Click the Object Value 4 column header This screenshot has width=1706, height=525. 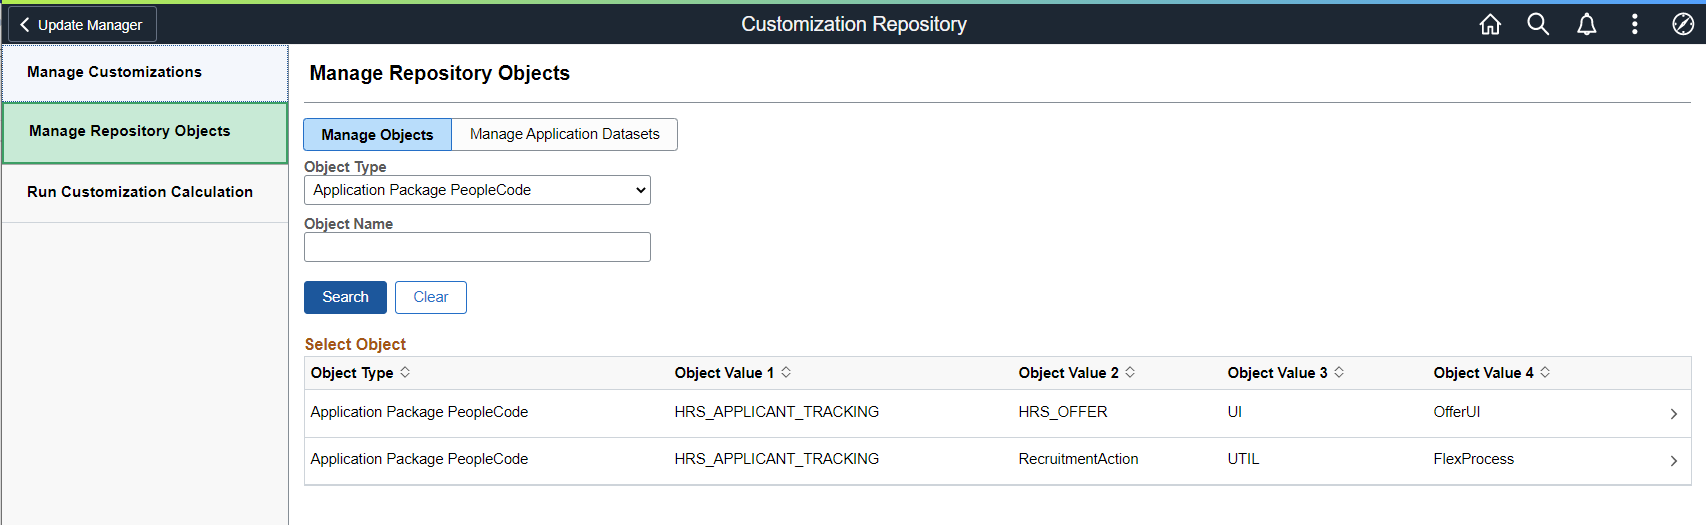(x=1483, y=373)
